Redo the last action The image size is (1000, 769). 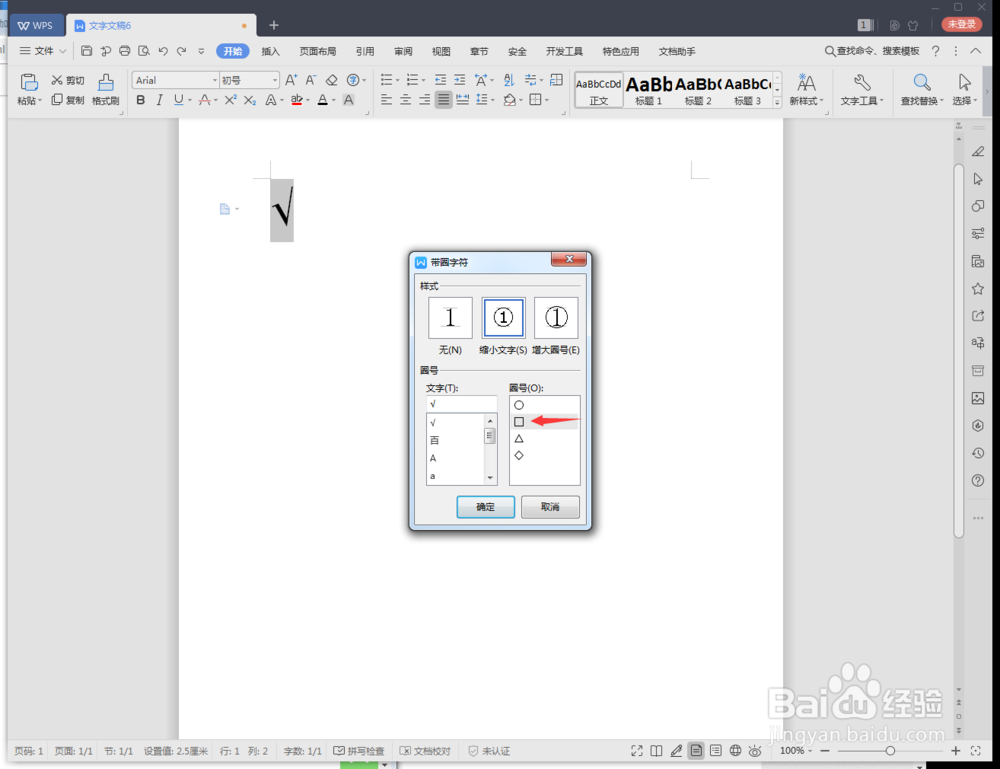tap(182, 51)
